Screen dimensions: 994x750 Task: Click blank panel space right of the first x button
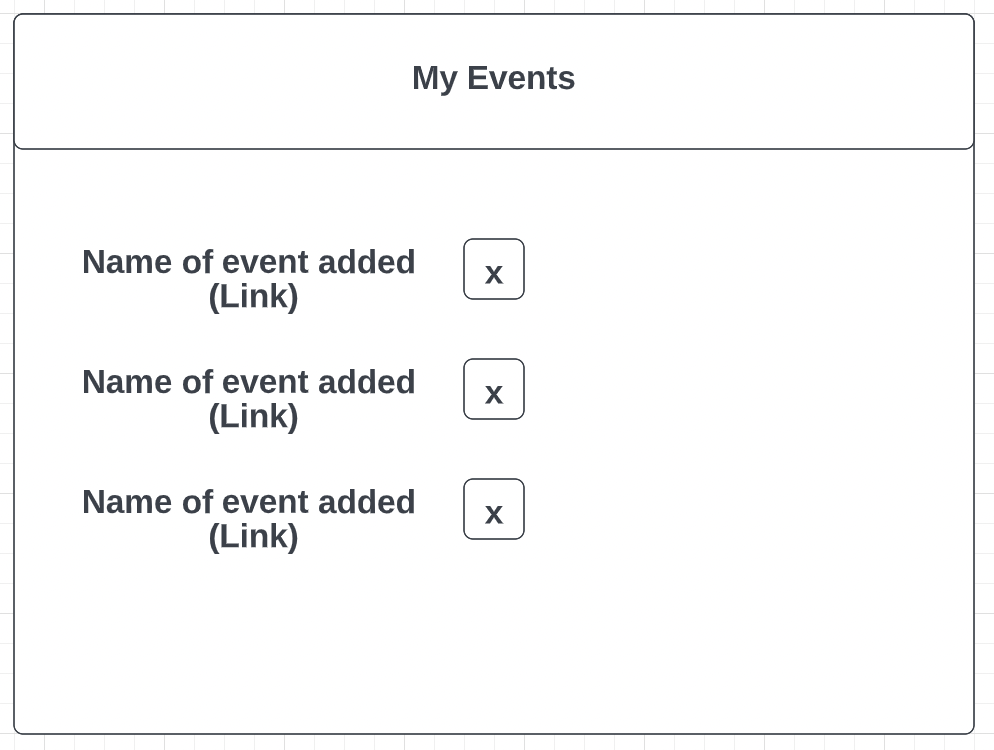[748, 269]
